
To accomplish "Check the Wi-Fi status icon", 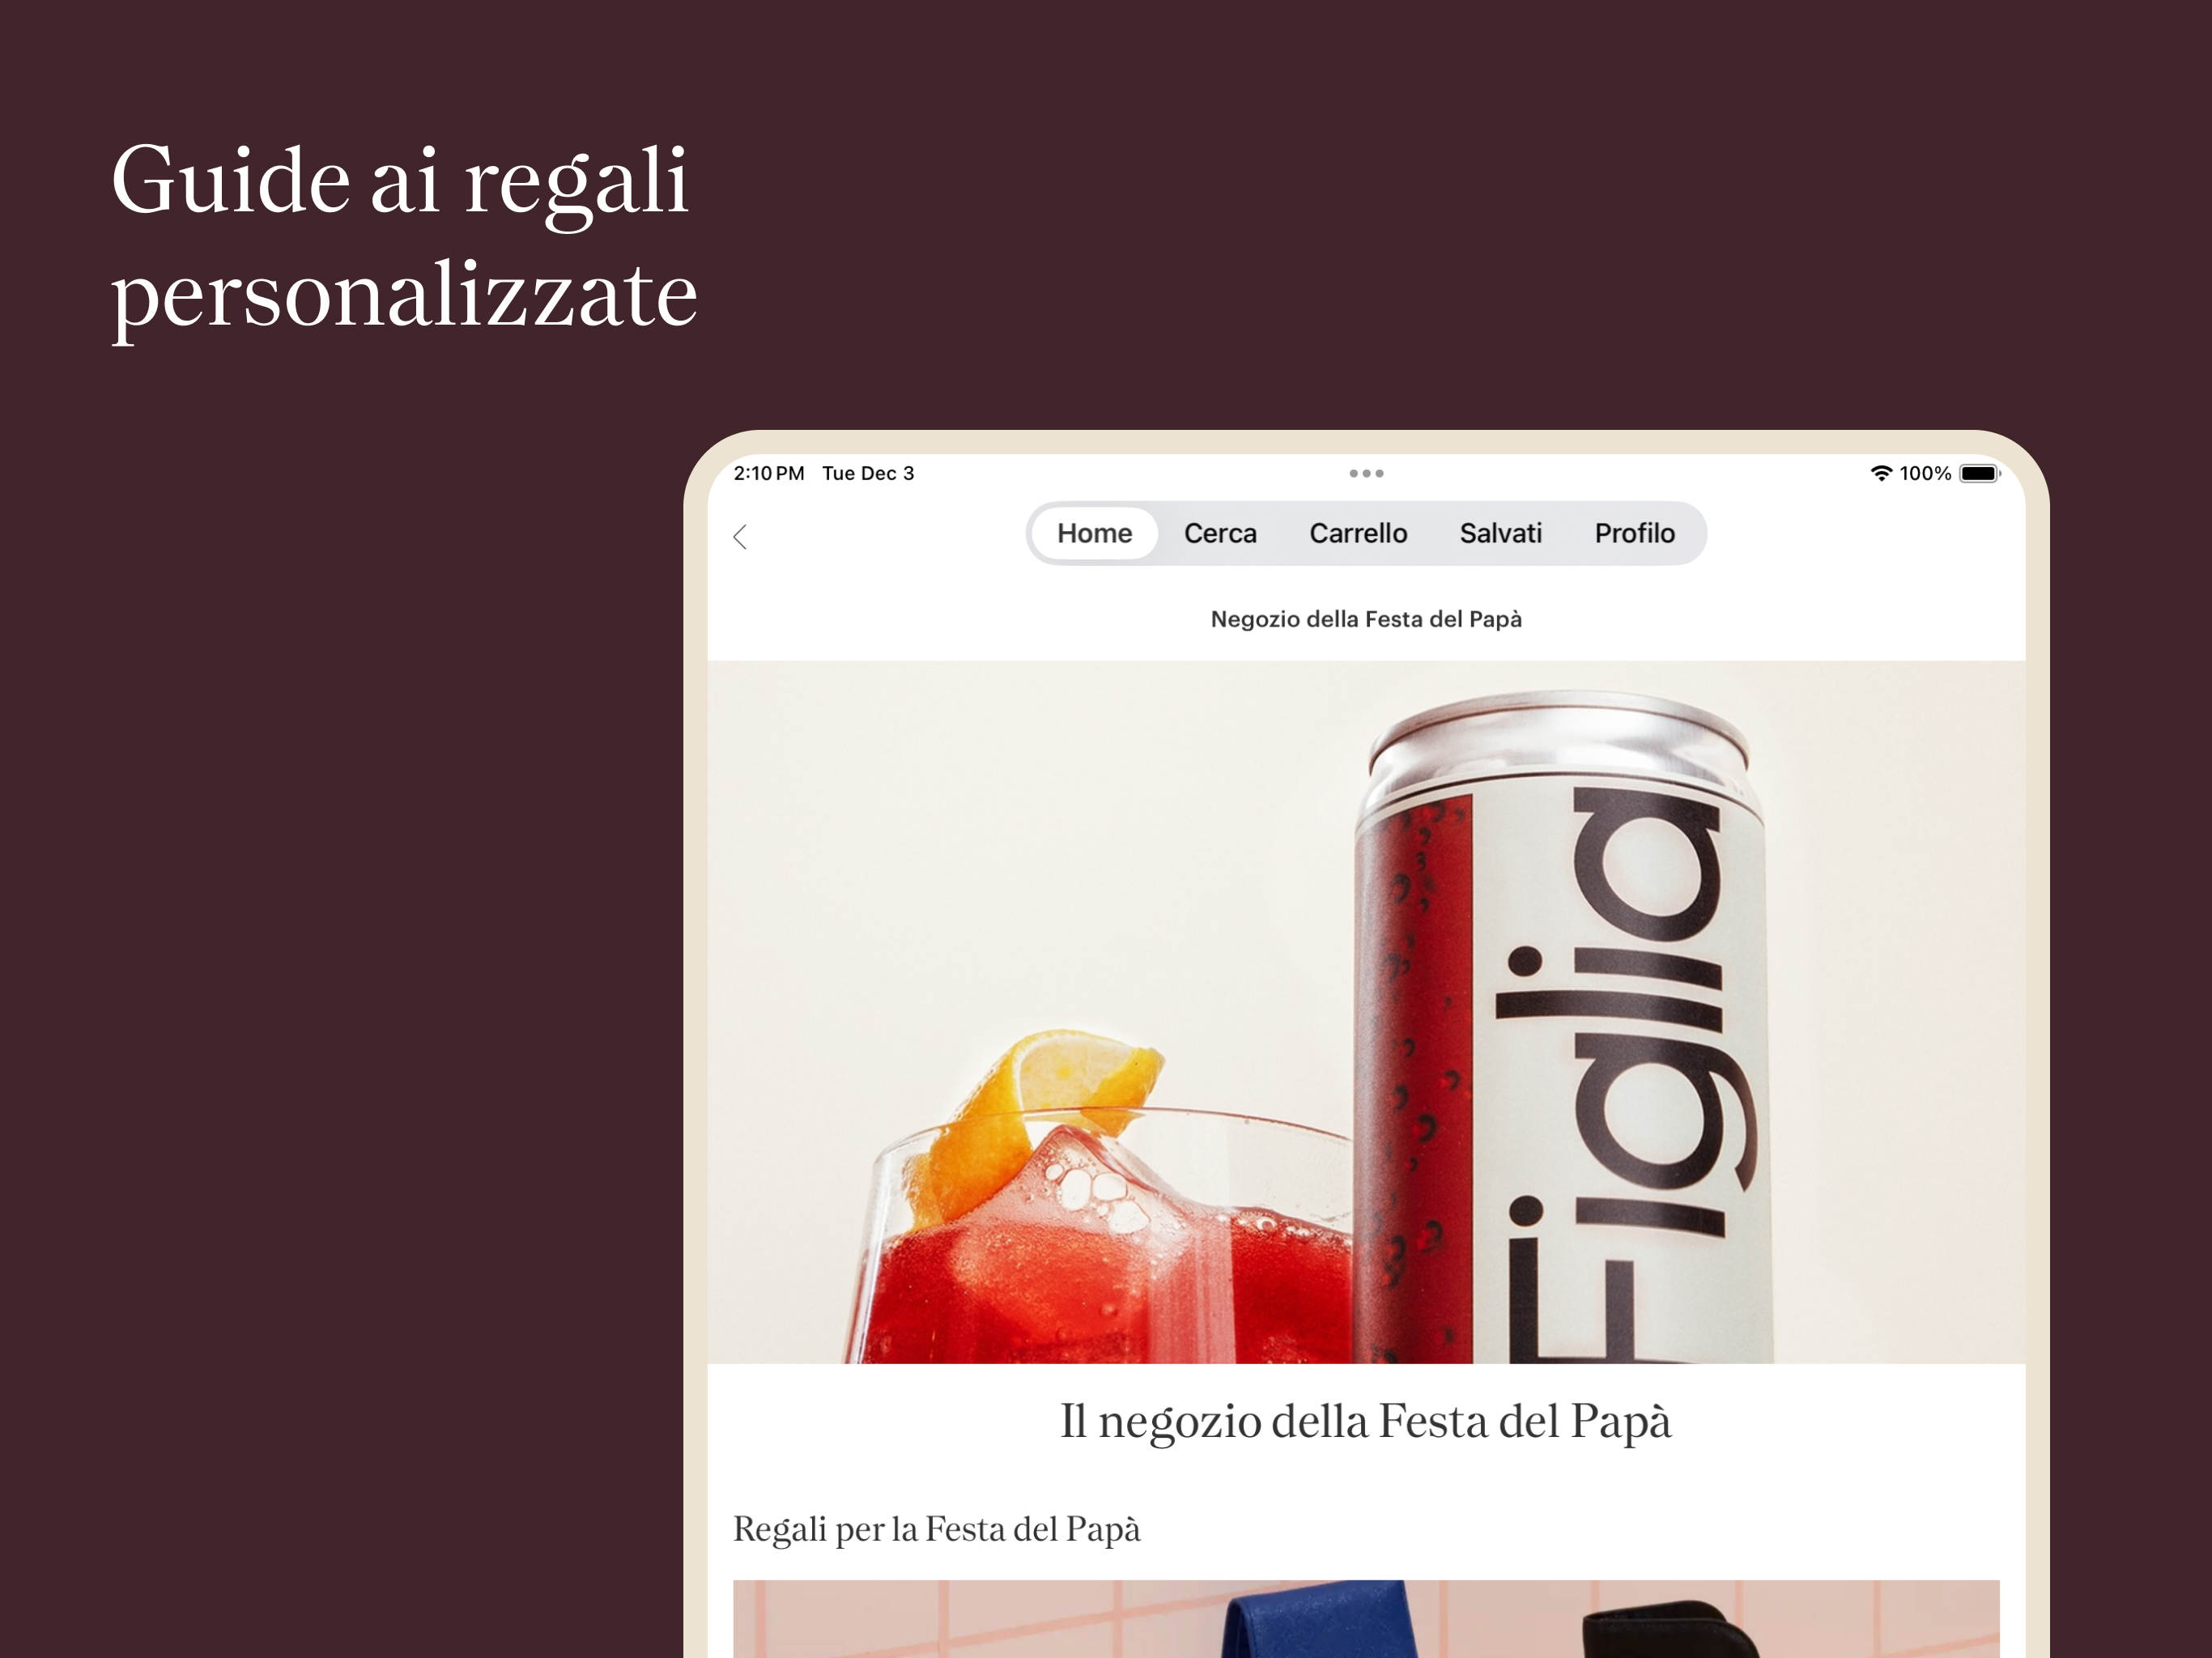I will 1881,473.
